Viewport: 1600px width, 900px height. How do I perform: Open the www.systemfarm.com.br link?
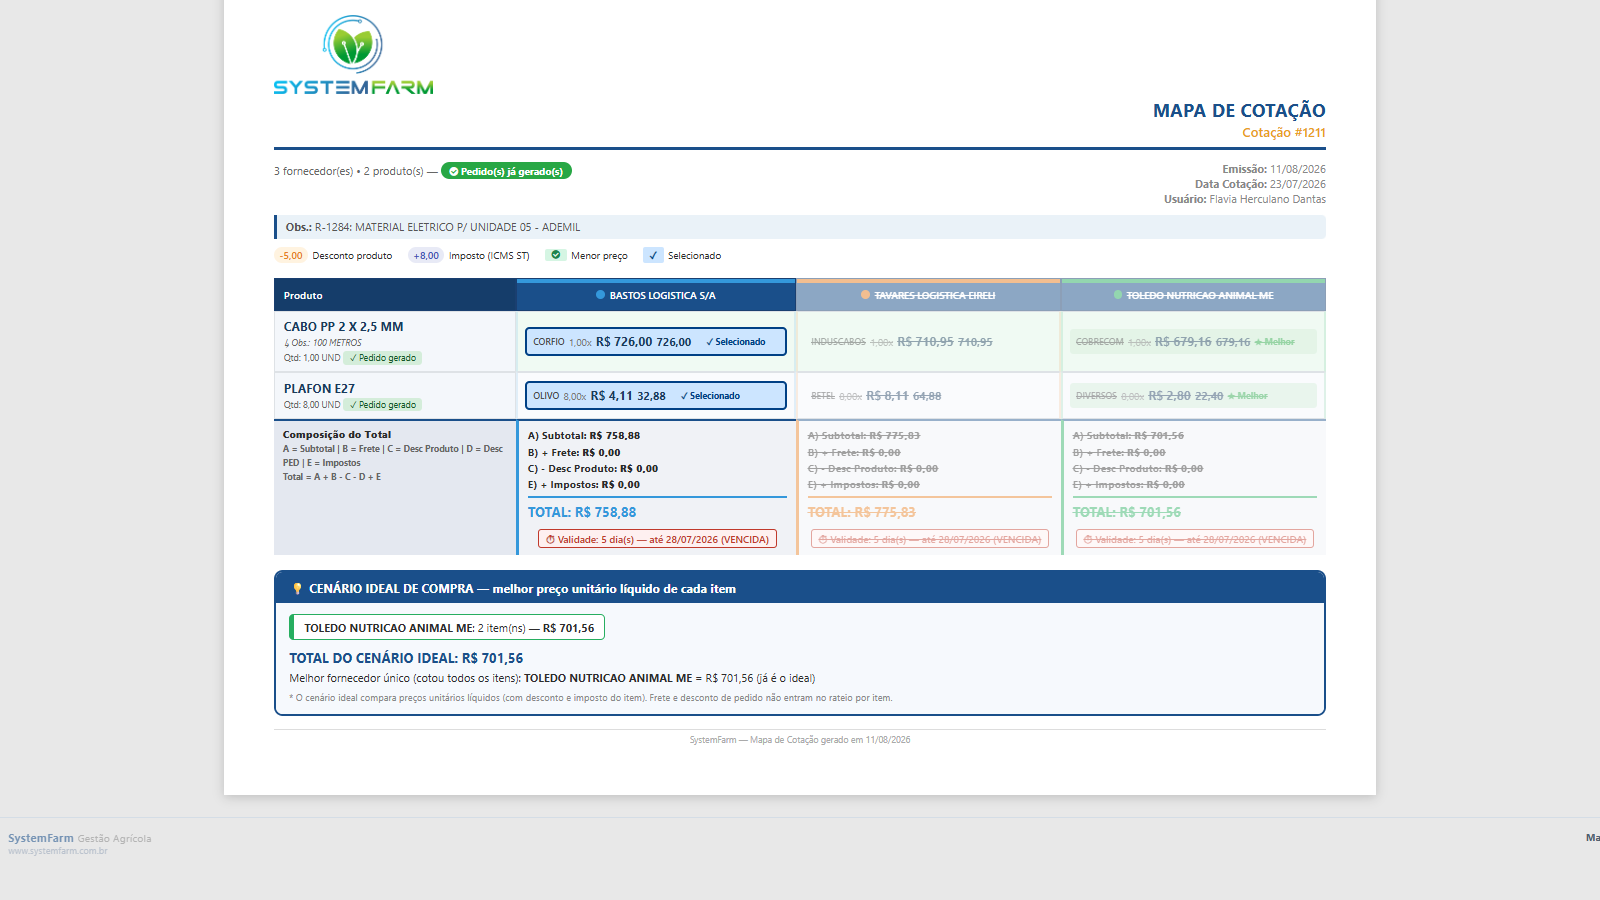coord(58,851)
